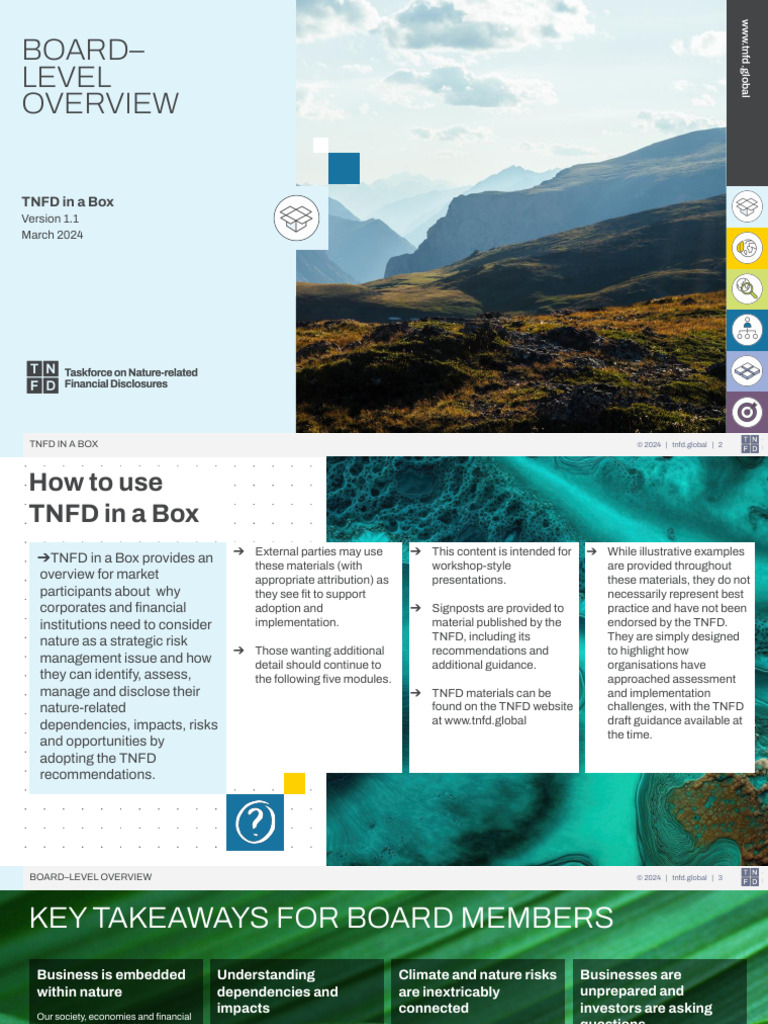Click the 'Understanding dependencies and impacts' card heading
The height and width of the screenshot is (1024, 768).
(278, 991)
